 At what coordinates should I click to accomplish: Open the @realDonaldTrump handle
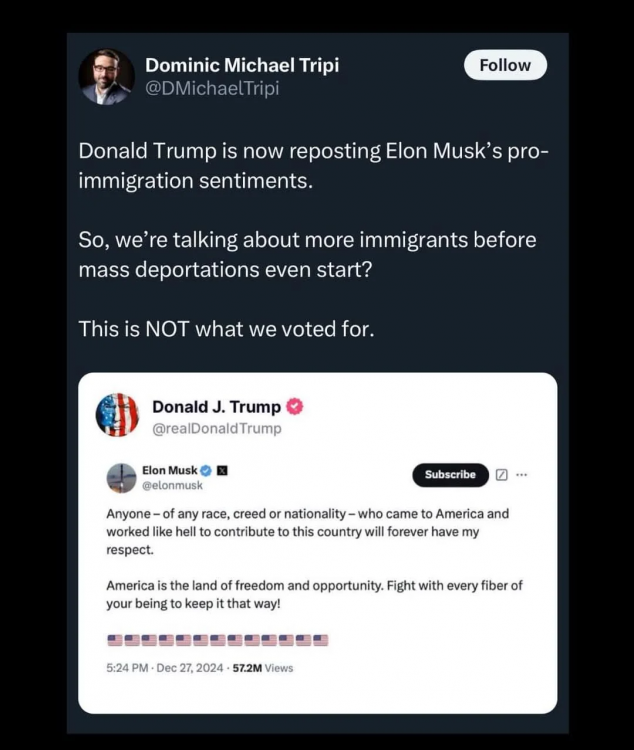[217, 428]
